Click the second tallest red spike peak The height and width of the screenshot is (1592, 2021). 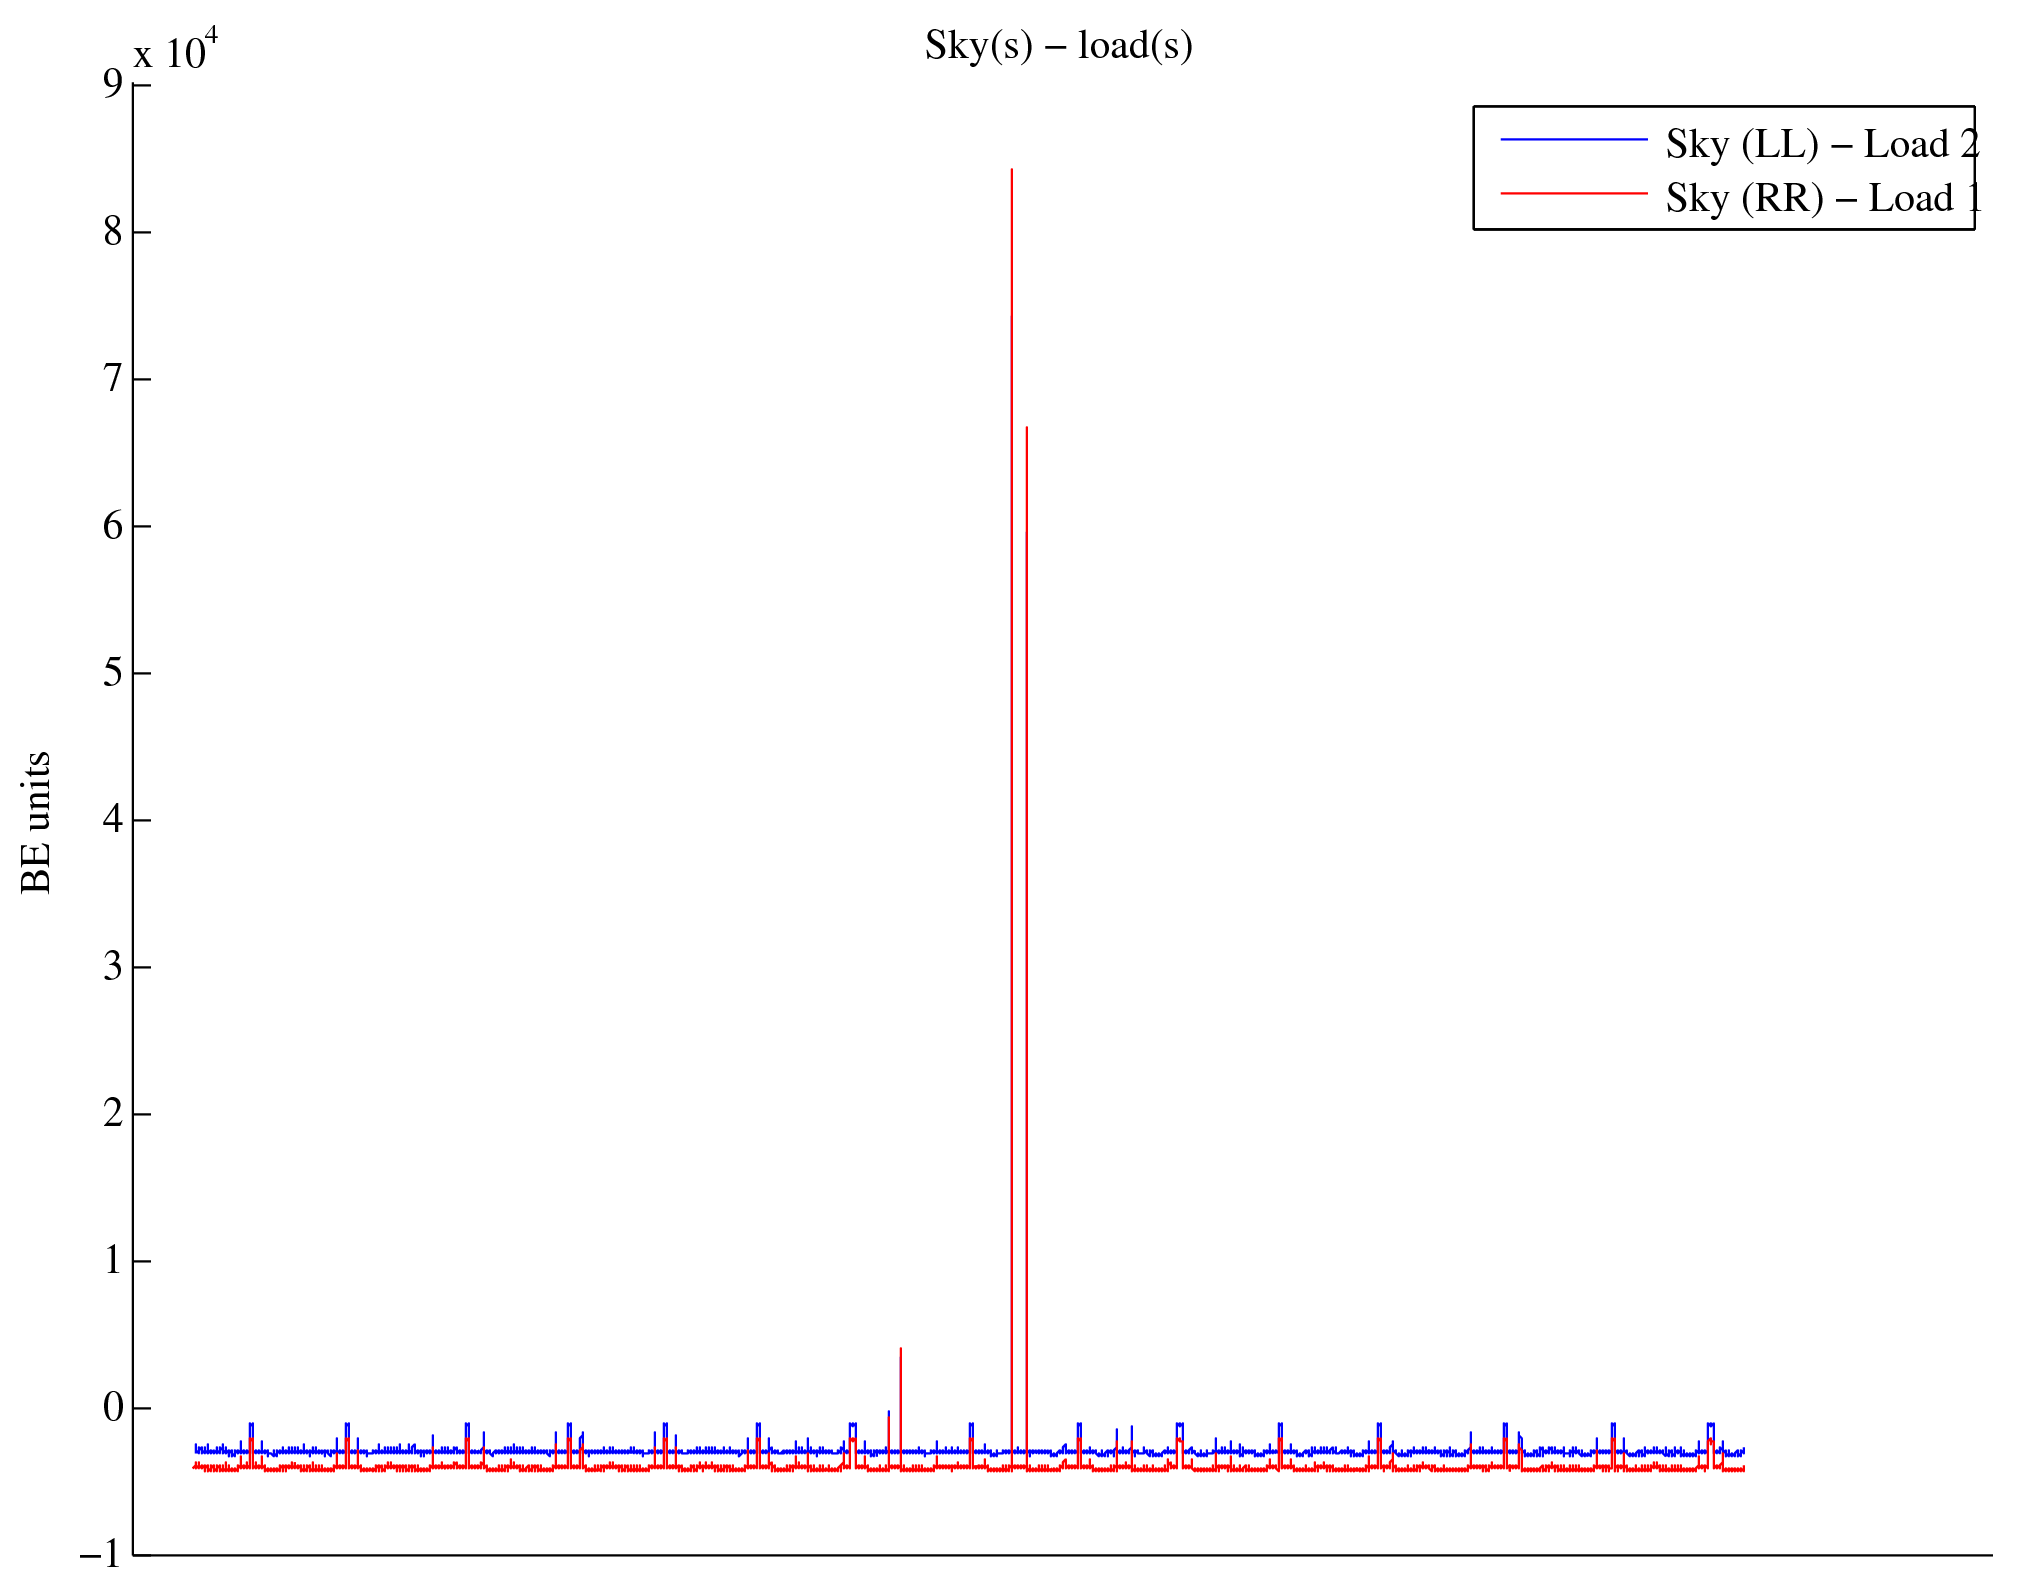point(1027,430)
